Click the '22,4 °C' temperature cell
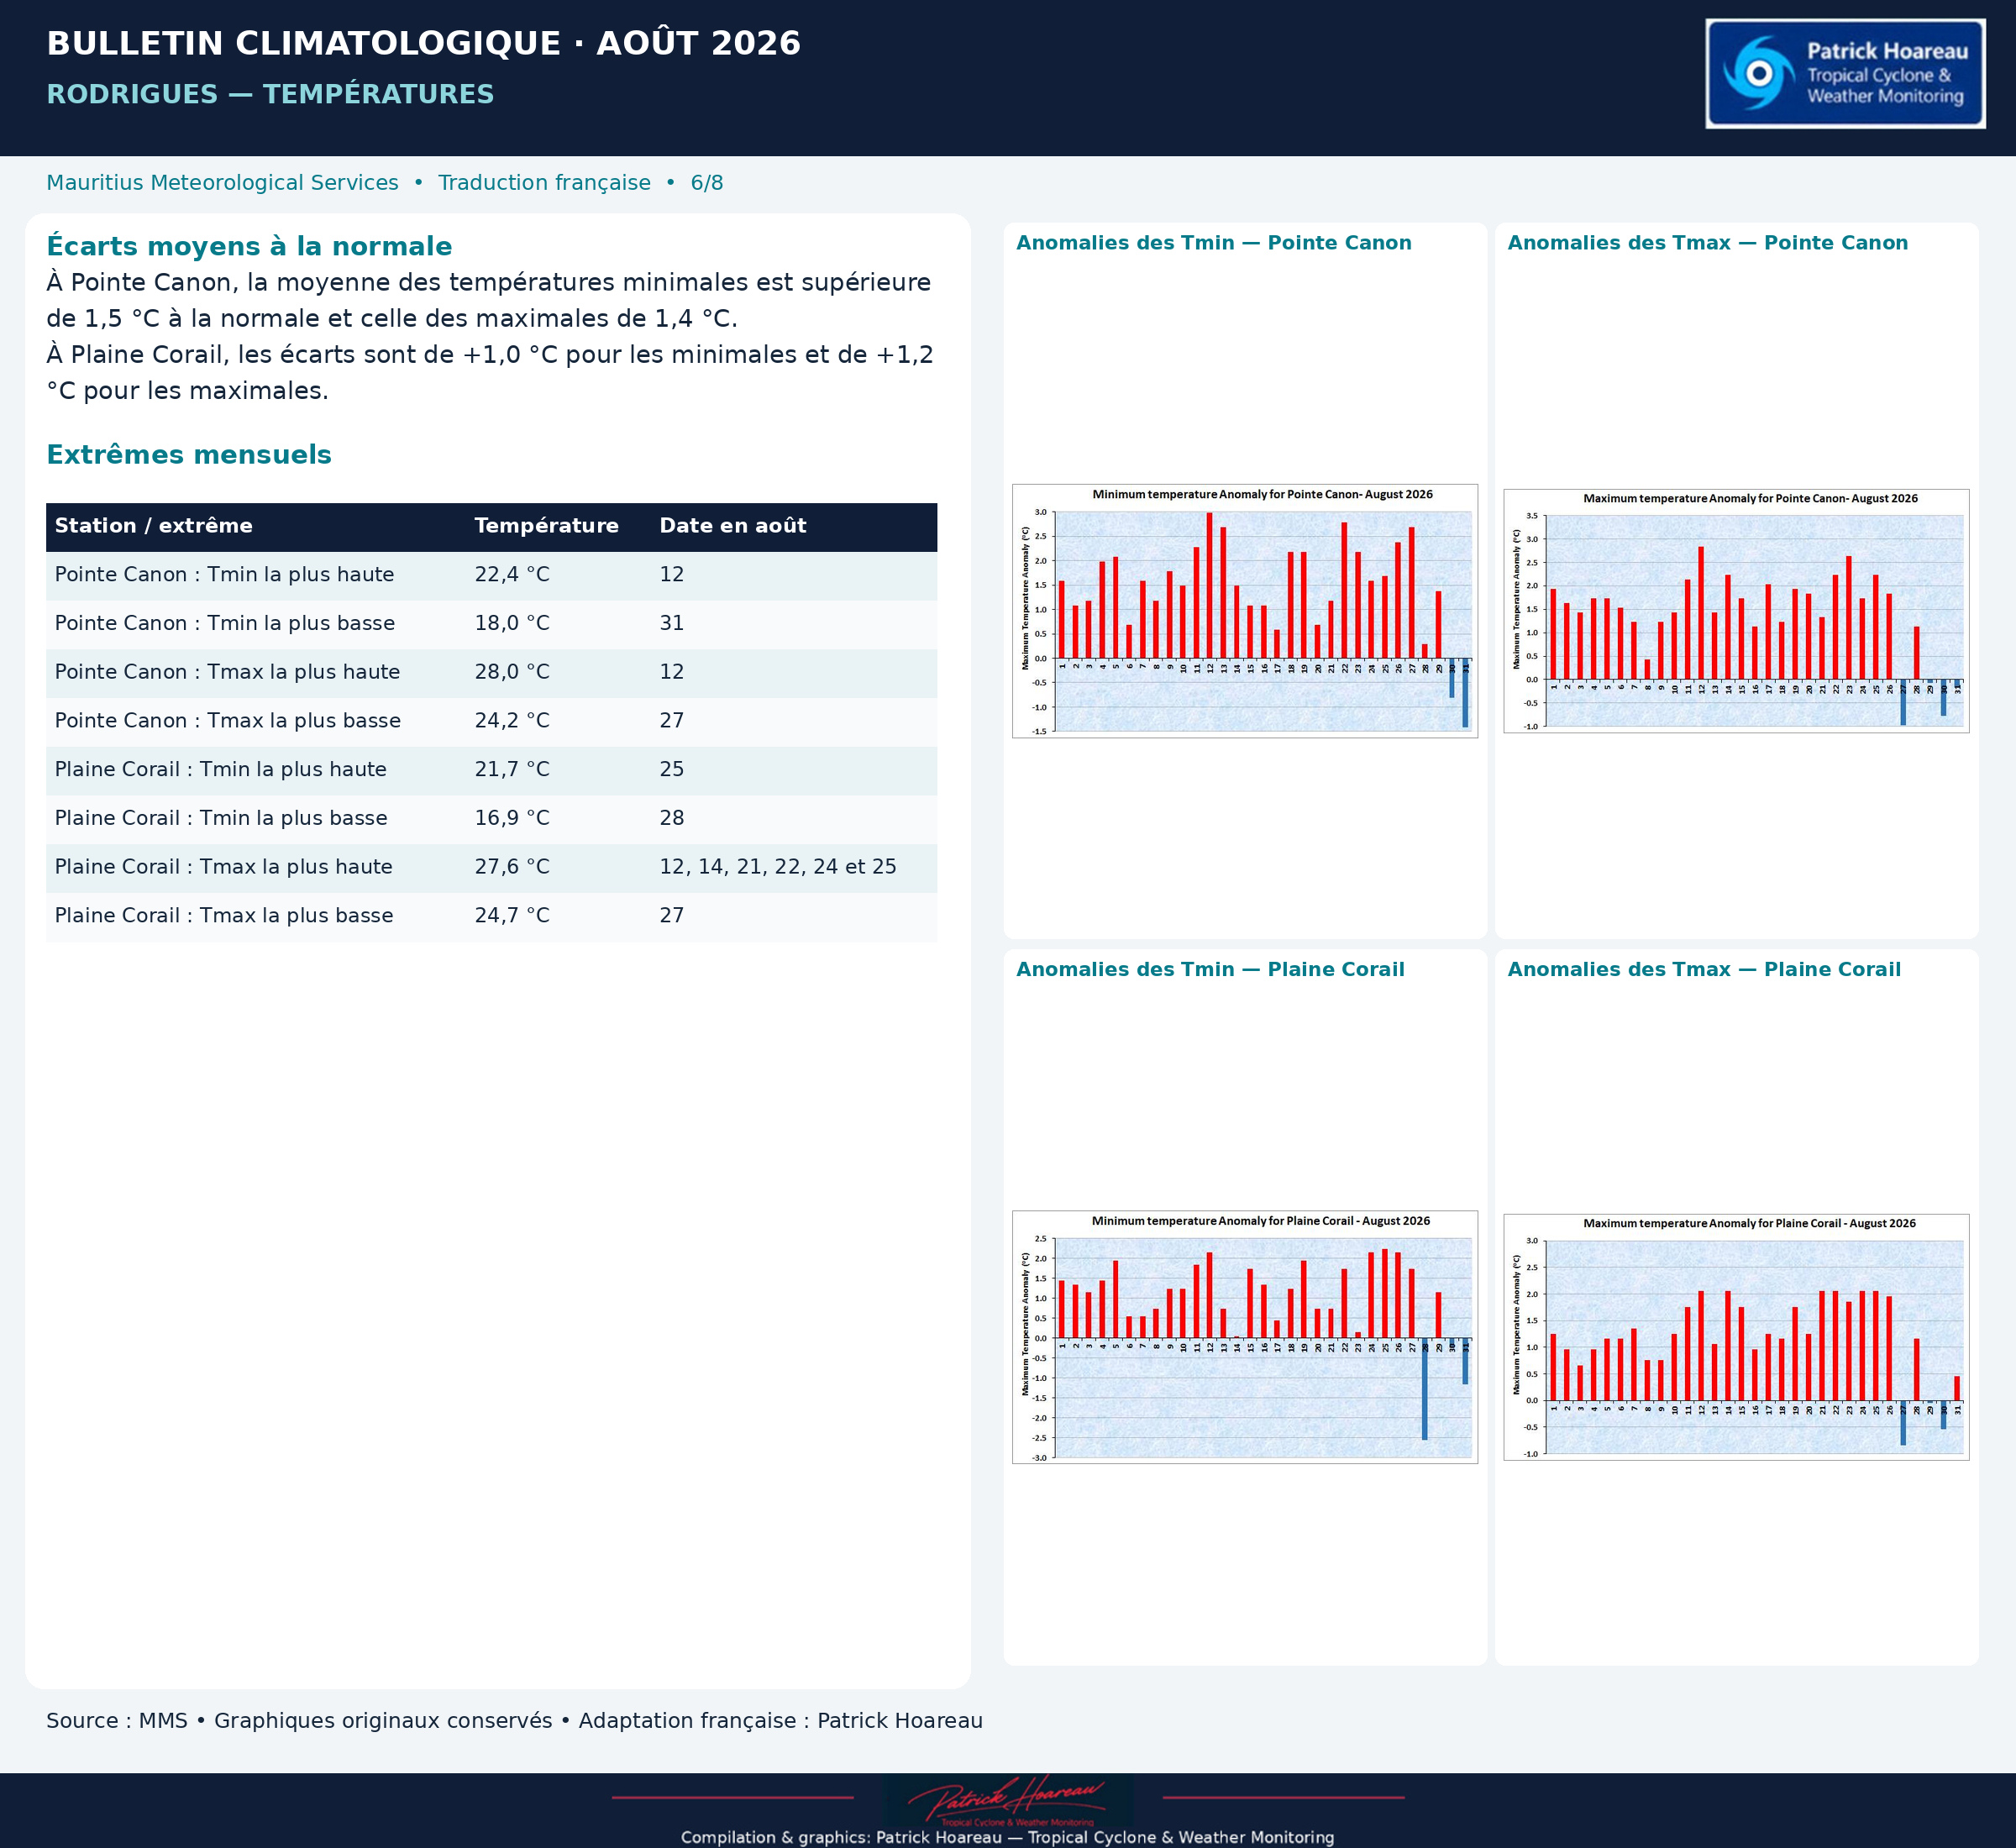The width and height of the screenshot is (2016, 1848). pyautogui.click(x=512, y=575)
